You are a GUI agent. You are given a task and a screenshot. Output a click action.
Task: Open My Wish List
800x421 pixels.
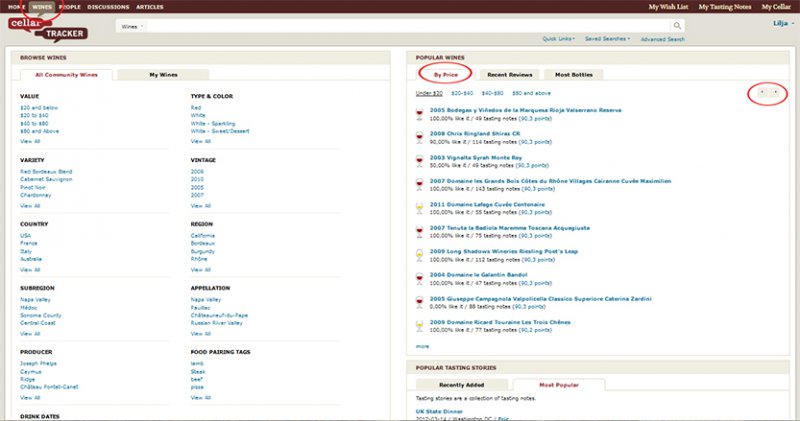coord(668,7)
